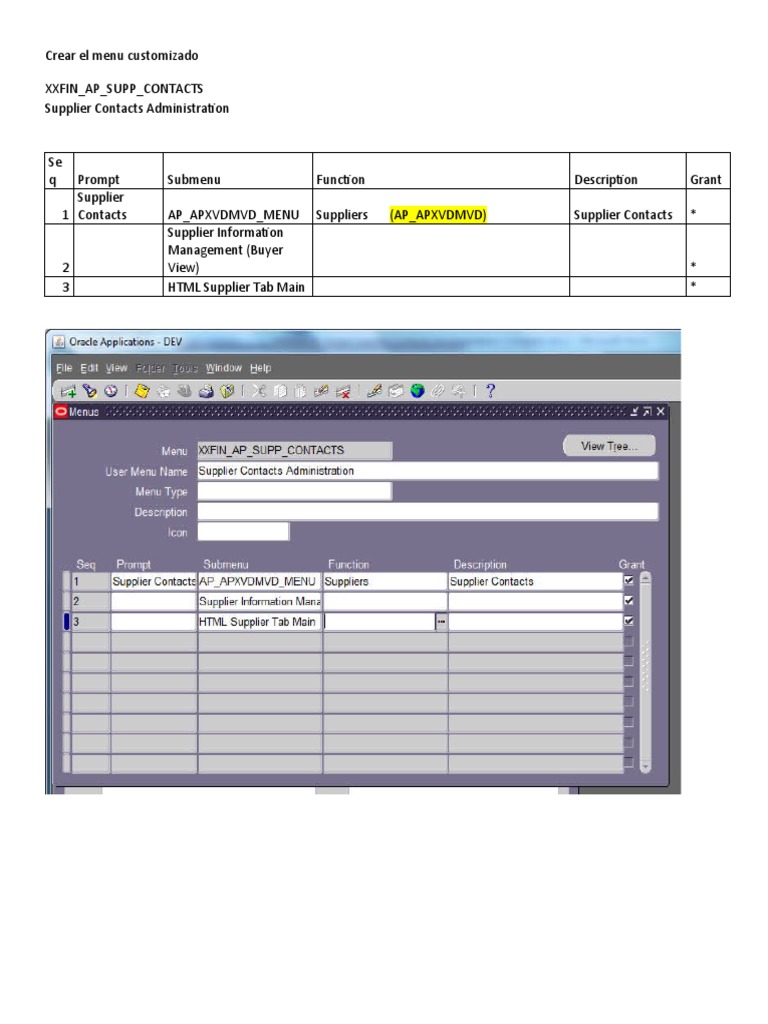Click the Attachments paperclip icon
Screen dimensions: 768x1024
tap(438, 391)
